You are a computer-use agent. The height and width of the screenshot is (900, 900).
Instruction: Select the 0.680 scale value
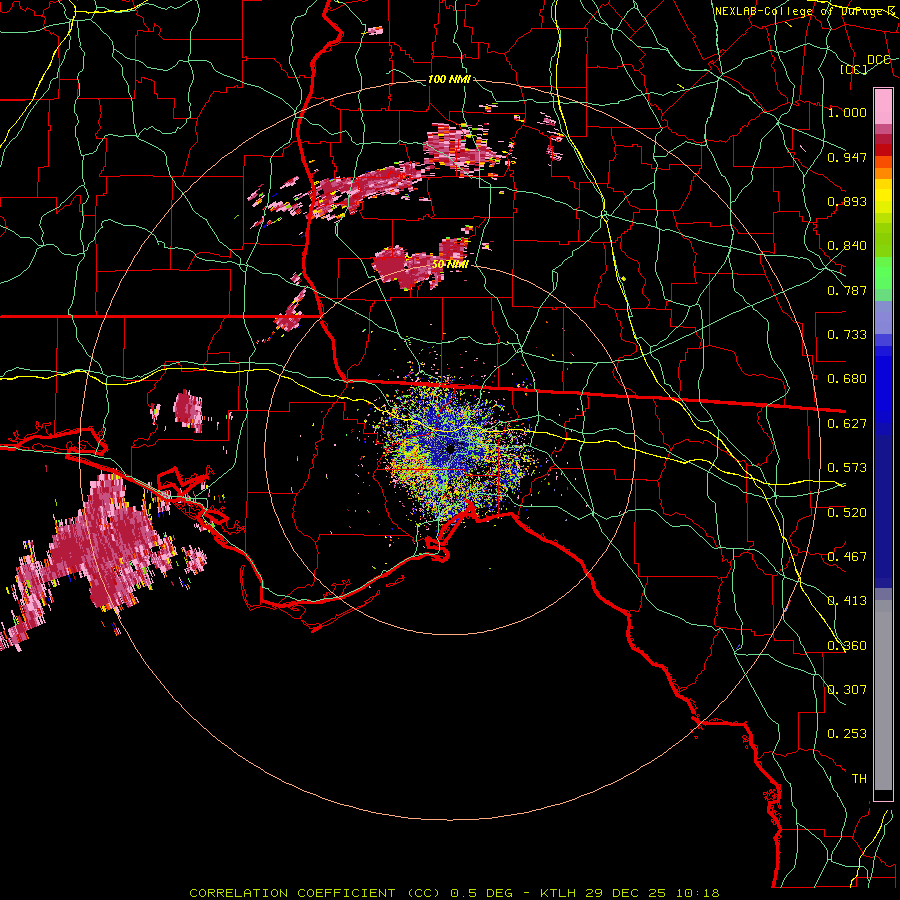click(847, 379)
